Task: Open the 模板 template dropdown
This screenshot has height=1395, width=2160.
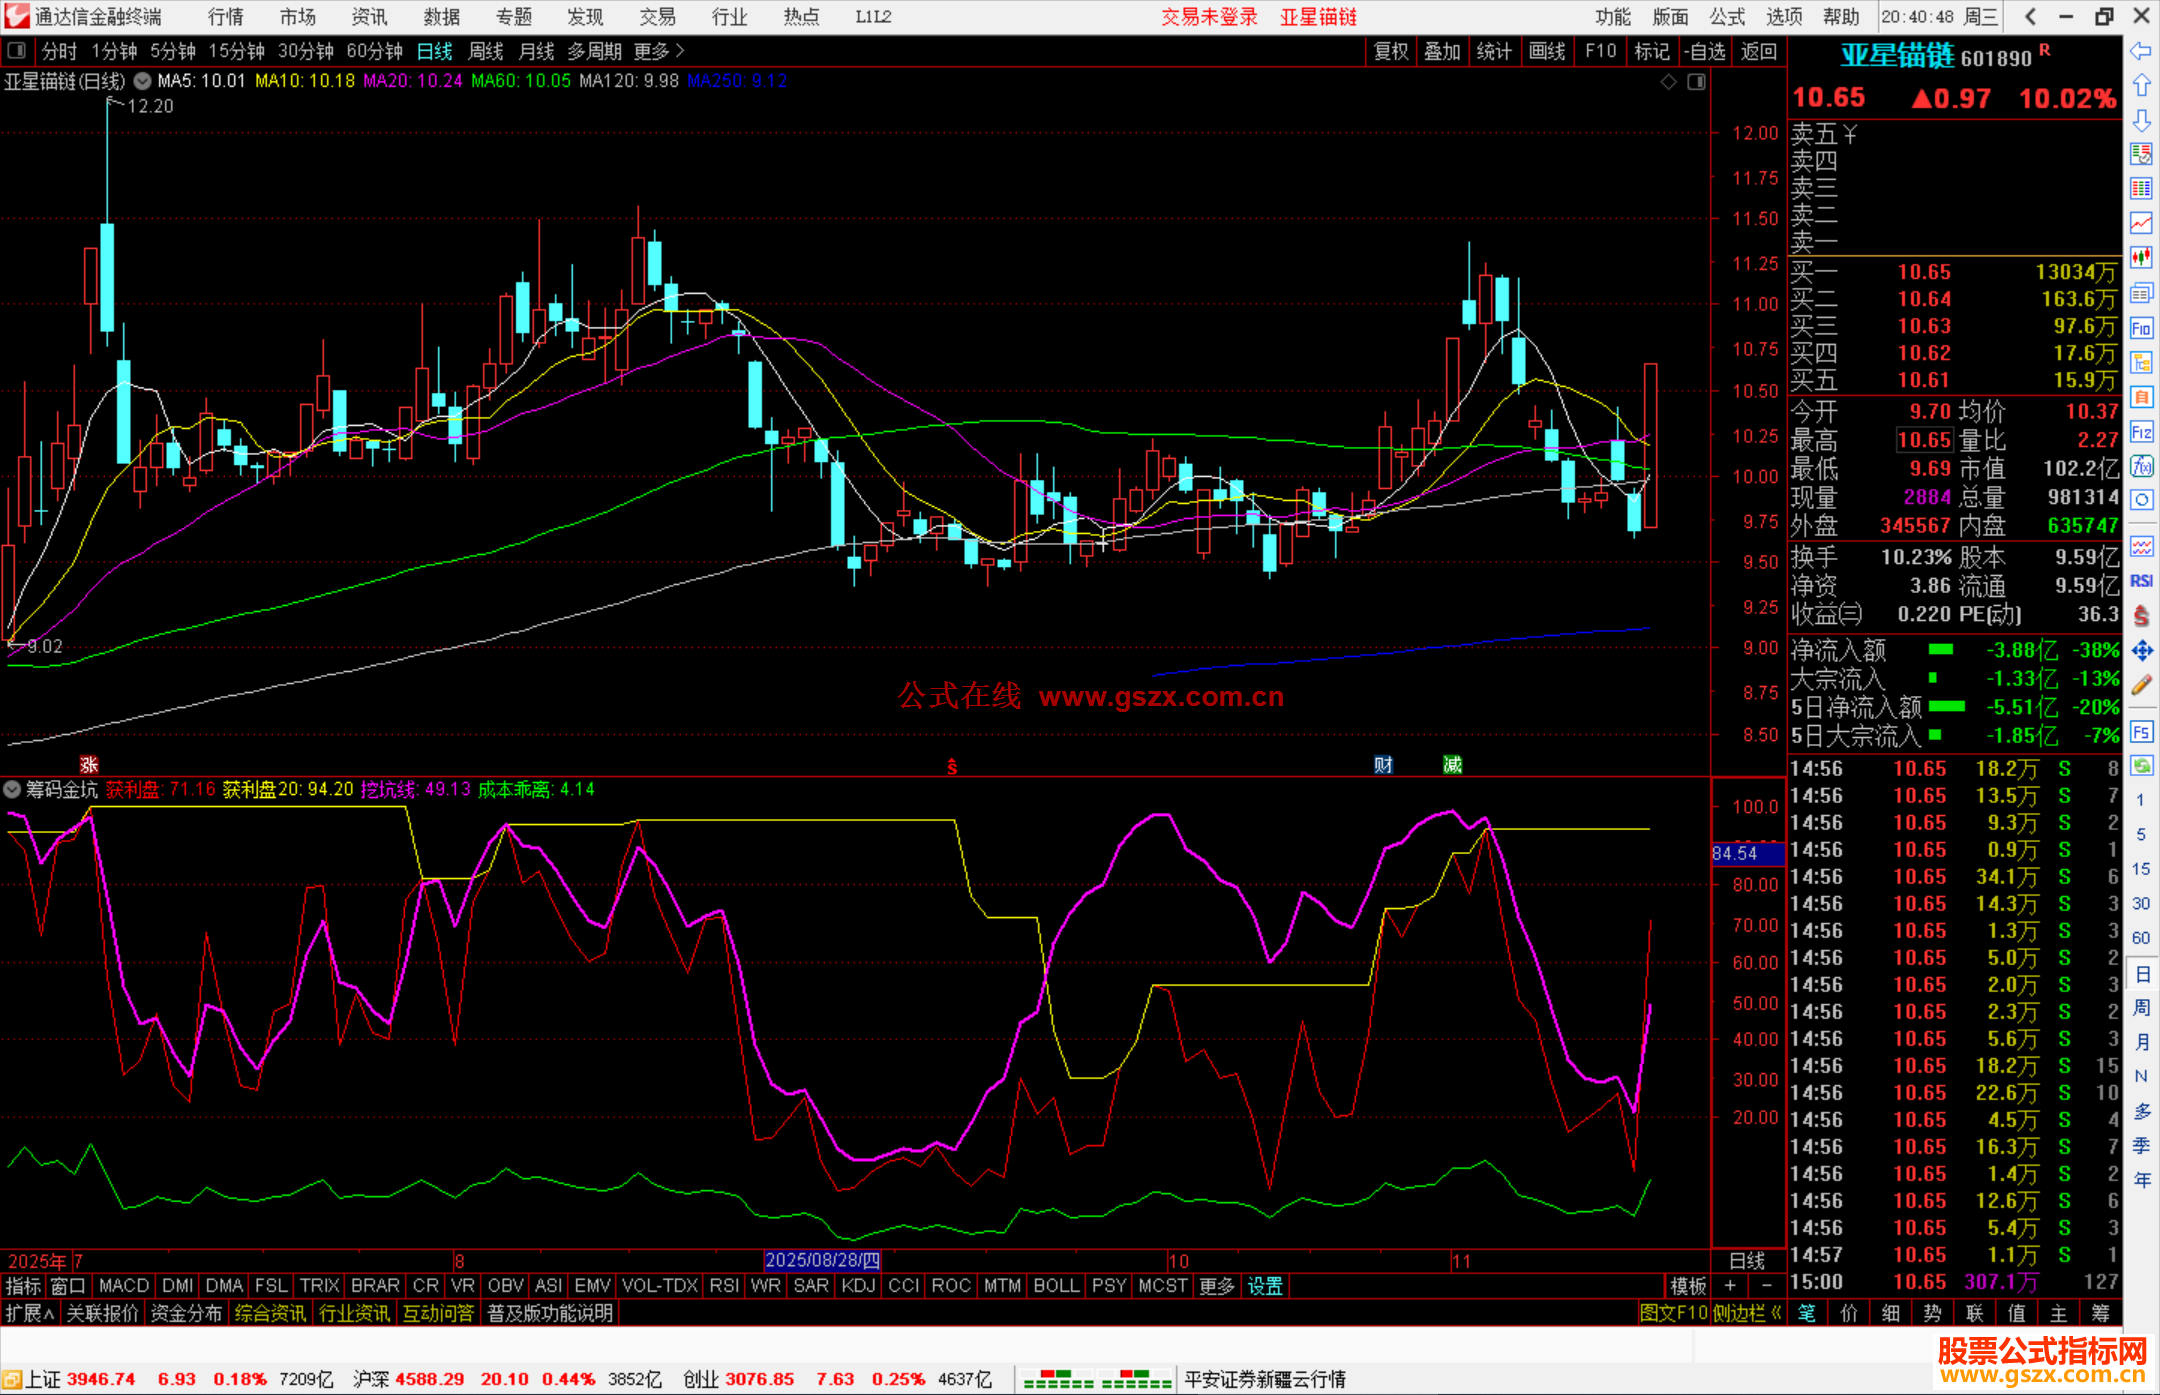Action: (x=1688, y=1286)
